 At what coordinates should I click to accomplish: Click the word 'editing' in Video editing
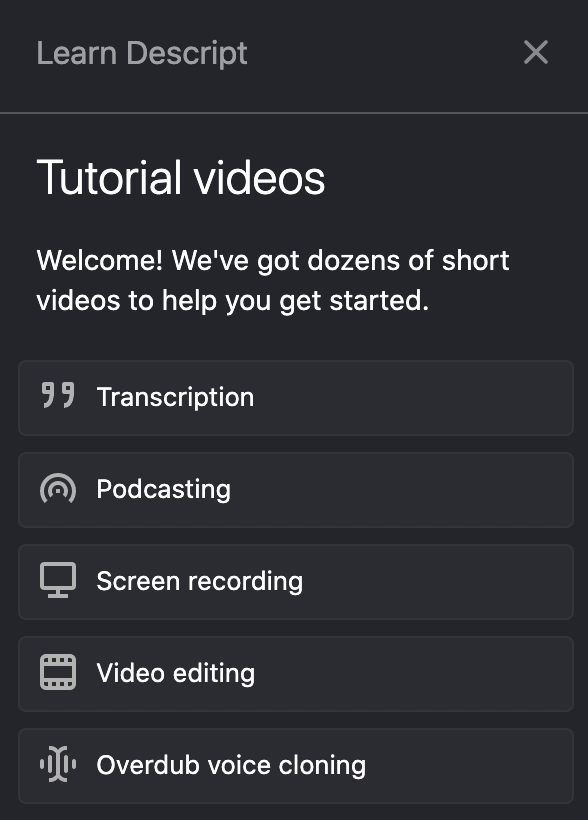tap(213, 673)
